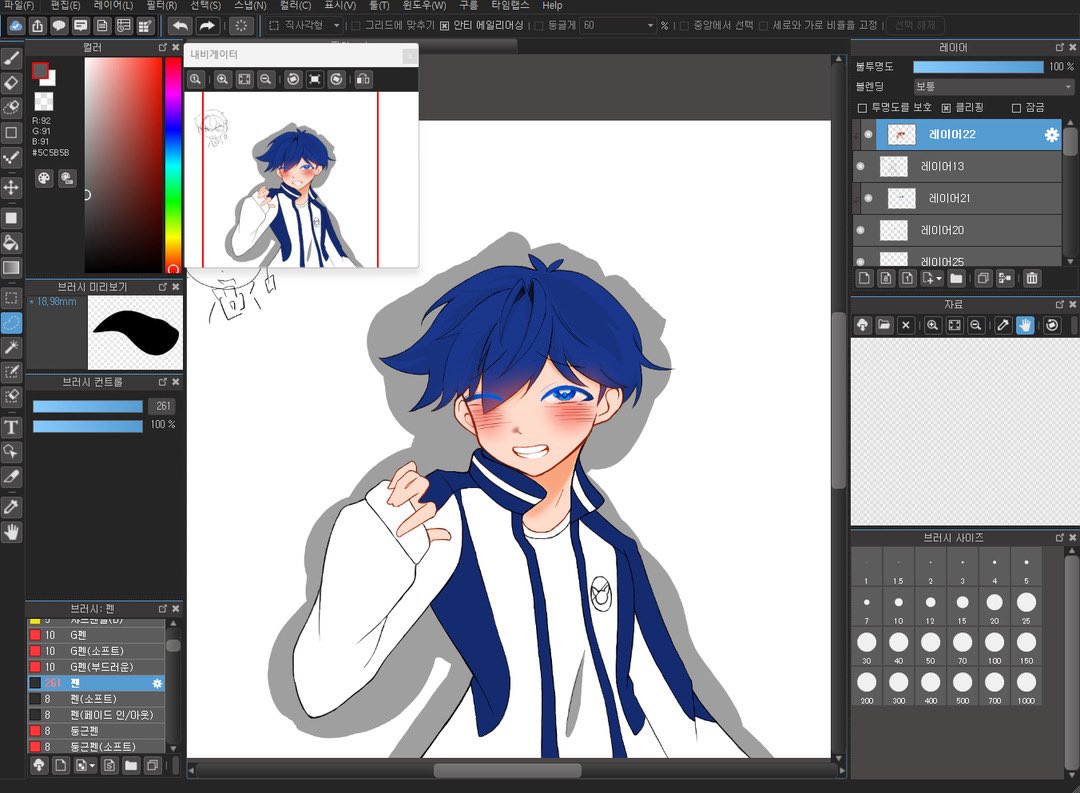Screen dimensions: 1080x793
Task: Open the 블렌딩 mode dropdown
Action: click(993, 87)
